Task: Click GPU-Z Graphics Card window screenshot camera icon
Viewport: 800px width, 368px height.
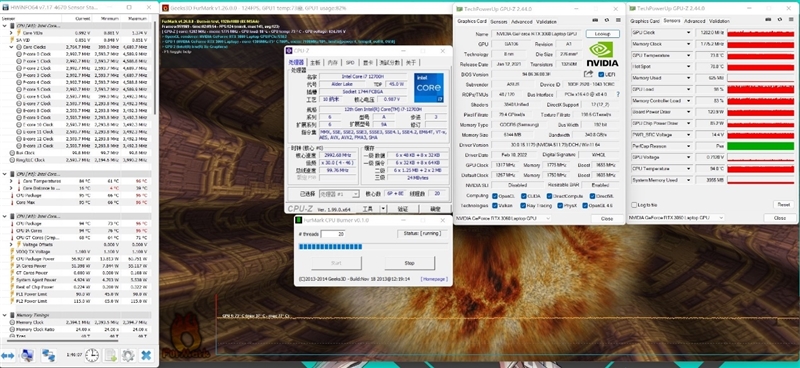Action: 595,21
